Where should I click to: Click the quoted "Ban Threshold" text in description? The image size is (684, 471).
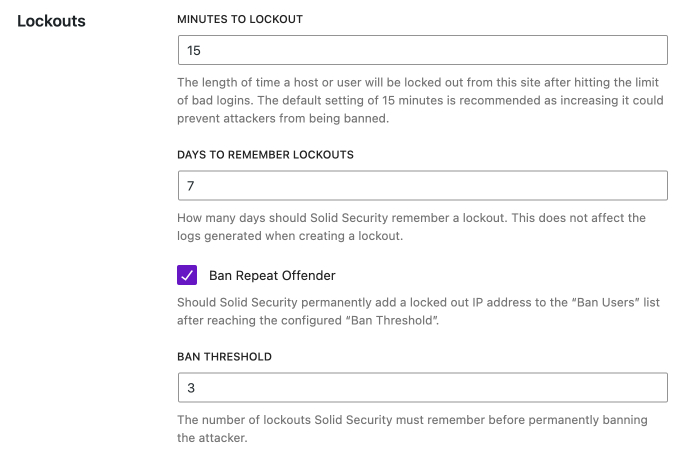(x=391, y=321)
